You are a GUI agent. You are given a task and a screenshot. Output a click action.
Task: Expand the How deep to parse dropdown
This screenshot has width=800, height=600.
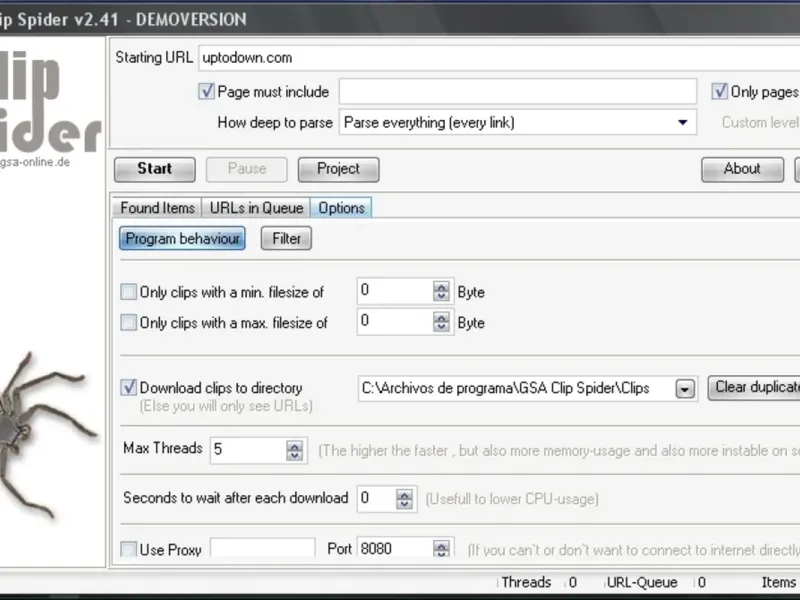coord(683,122)
